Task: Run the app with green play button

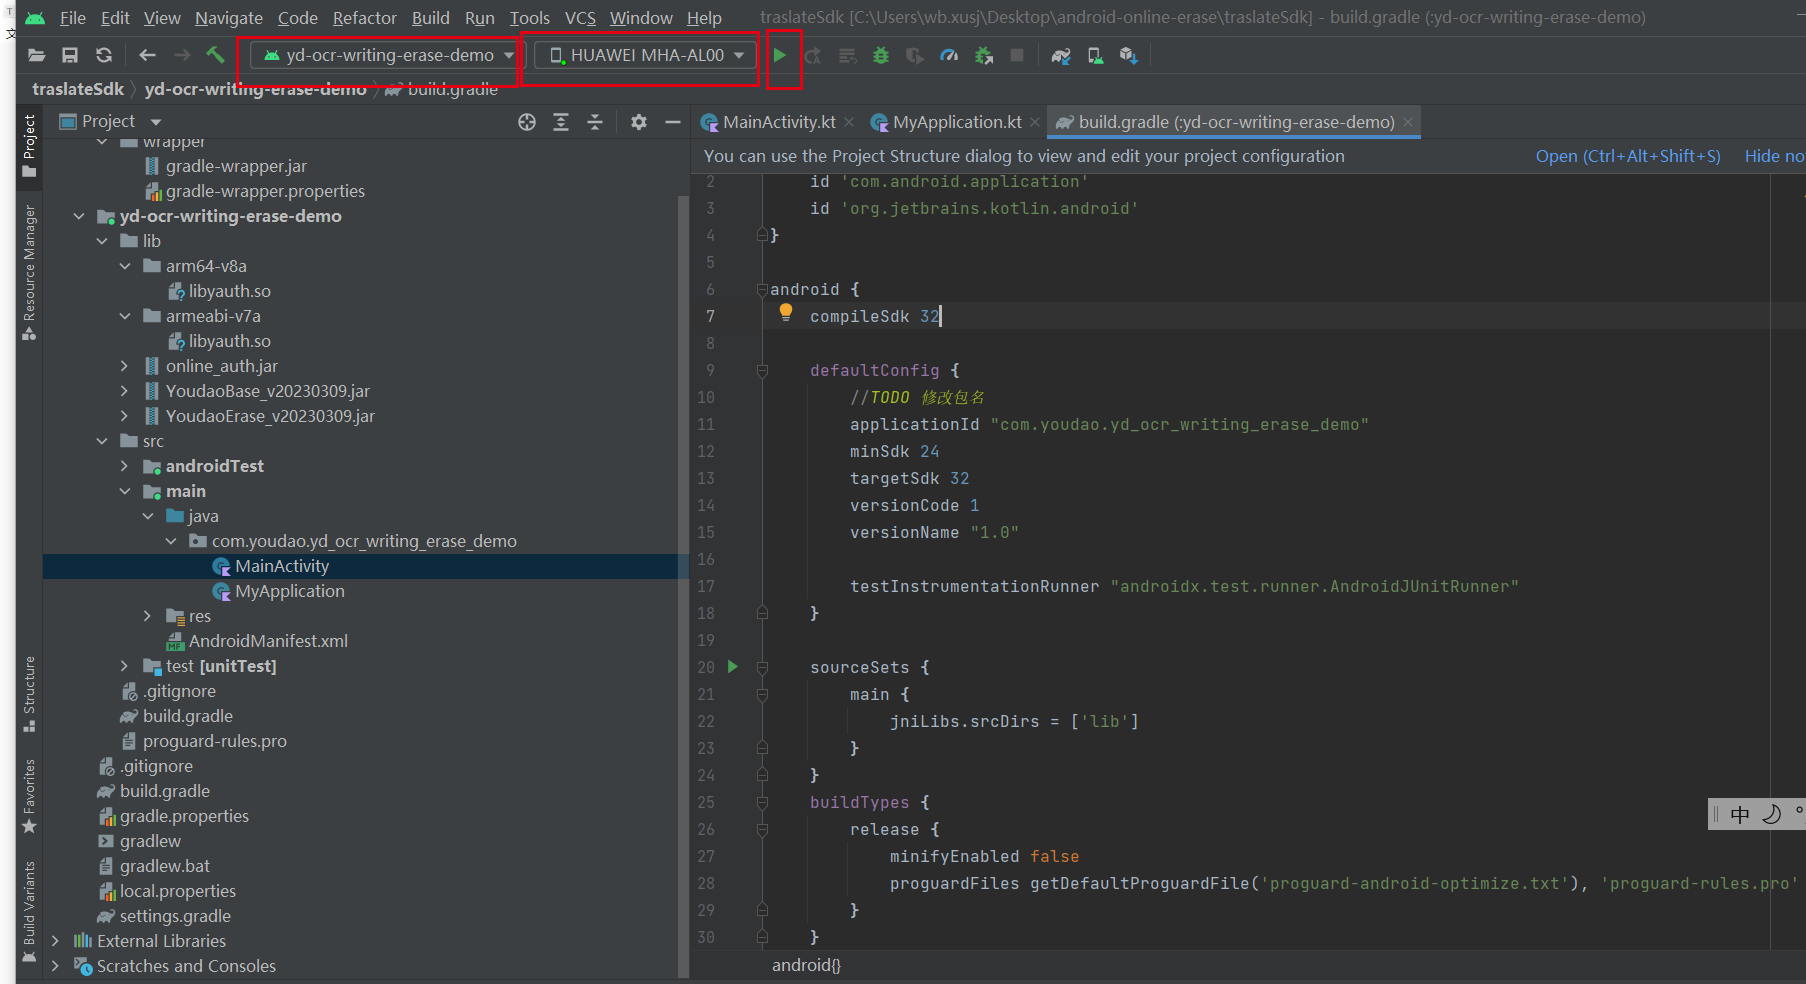Action: [x=780, y=56]
